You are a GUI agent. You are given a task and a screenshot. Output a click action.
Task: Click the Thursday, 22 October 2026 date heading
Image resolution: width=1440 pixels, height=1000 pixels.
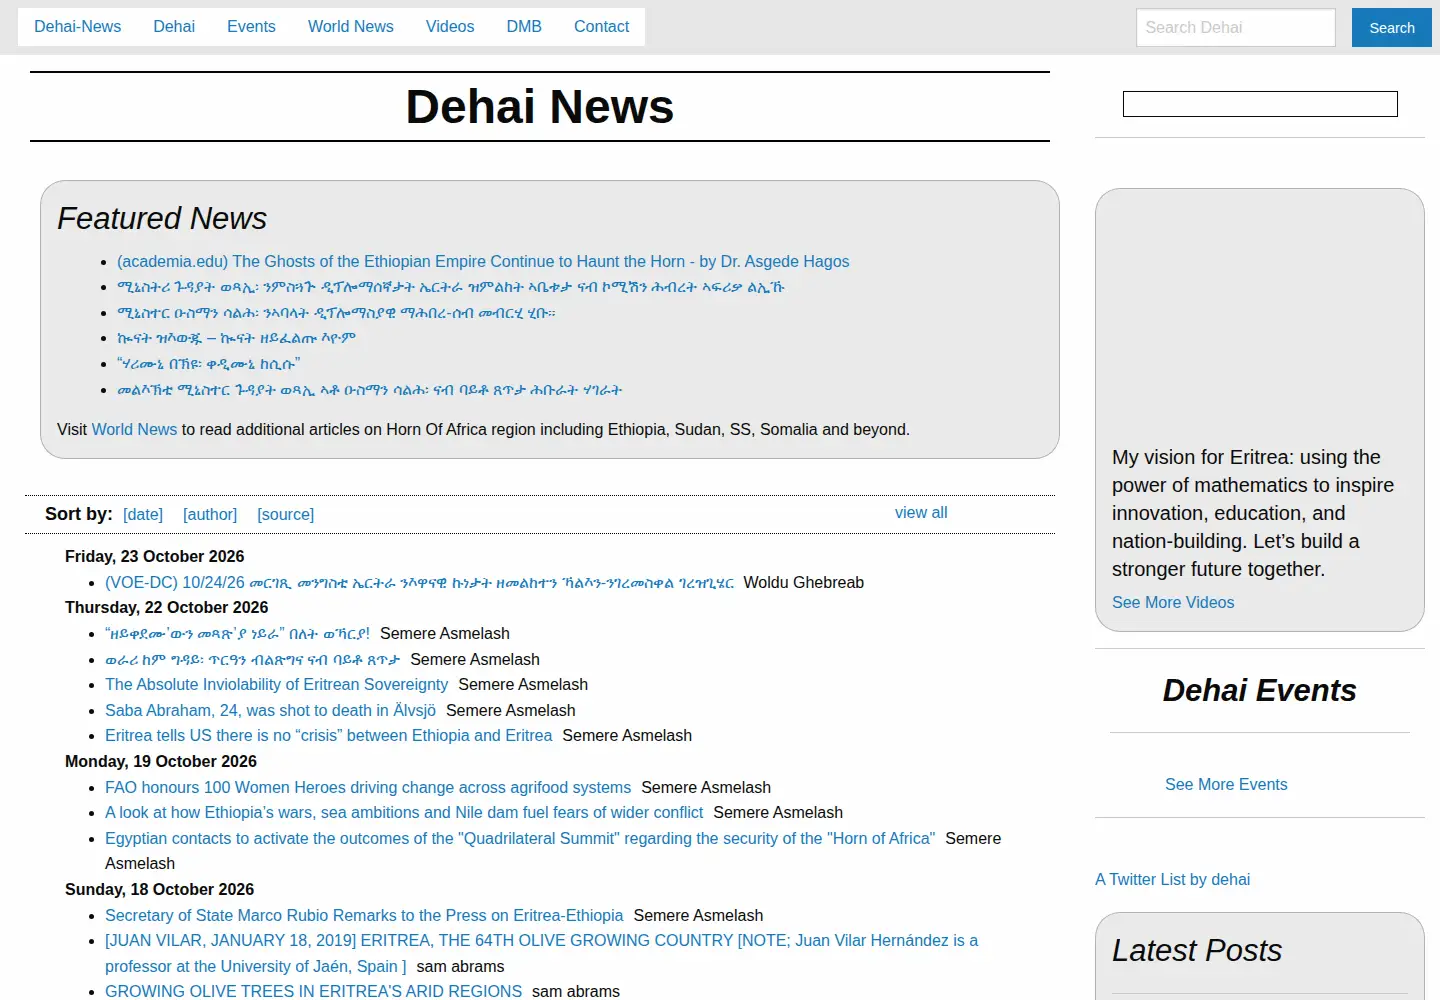pyautogui.click(x=166, y=608)
